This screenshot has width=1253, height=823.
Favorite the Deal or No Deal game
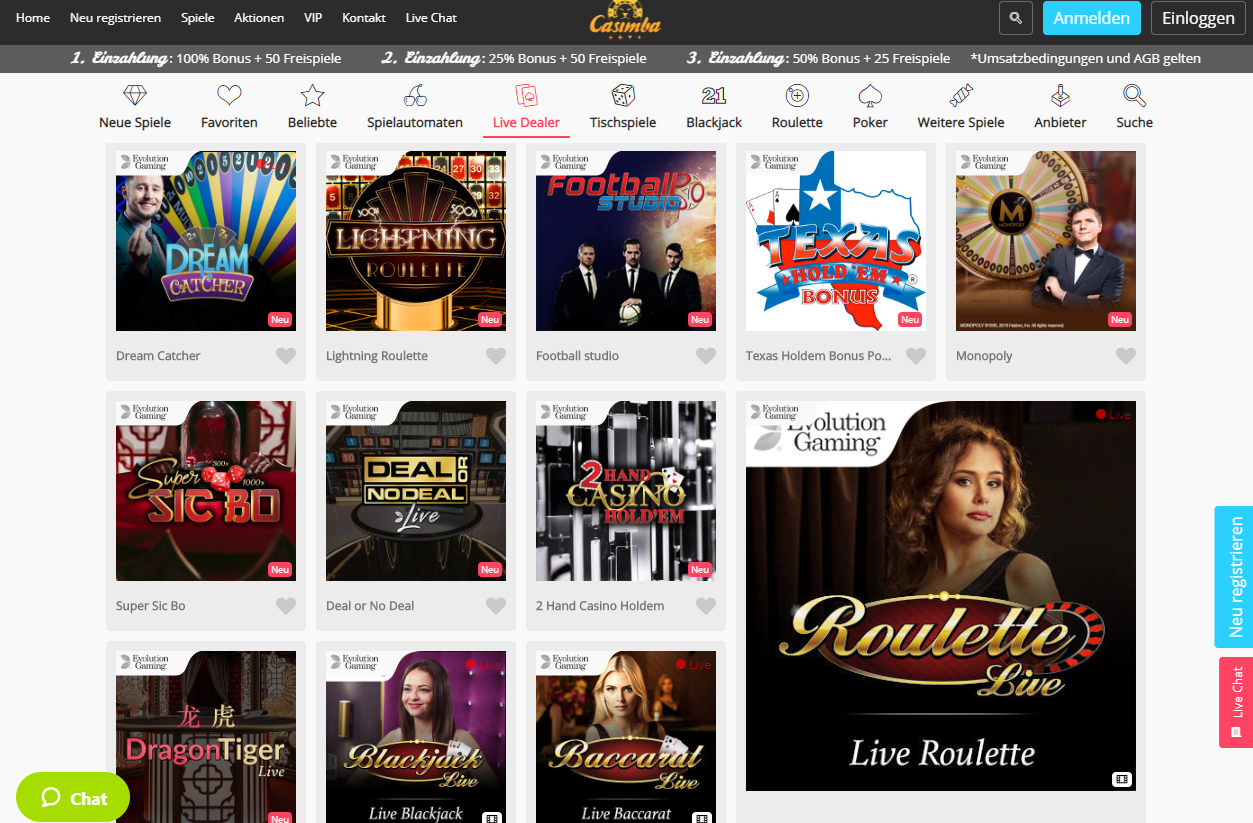496,606
